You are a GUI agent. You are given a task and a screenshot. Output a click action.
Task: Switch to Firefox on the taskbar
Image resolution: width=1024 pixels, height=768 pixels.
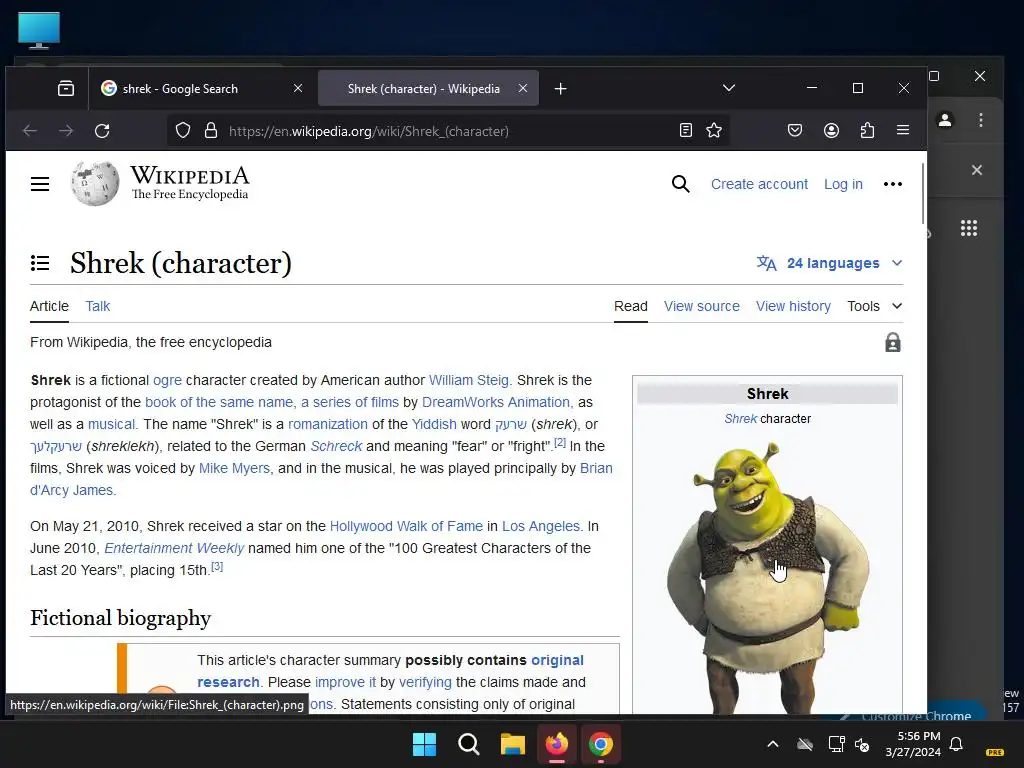(x=556, y=744)
